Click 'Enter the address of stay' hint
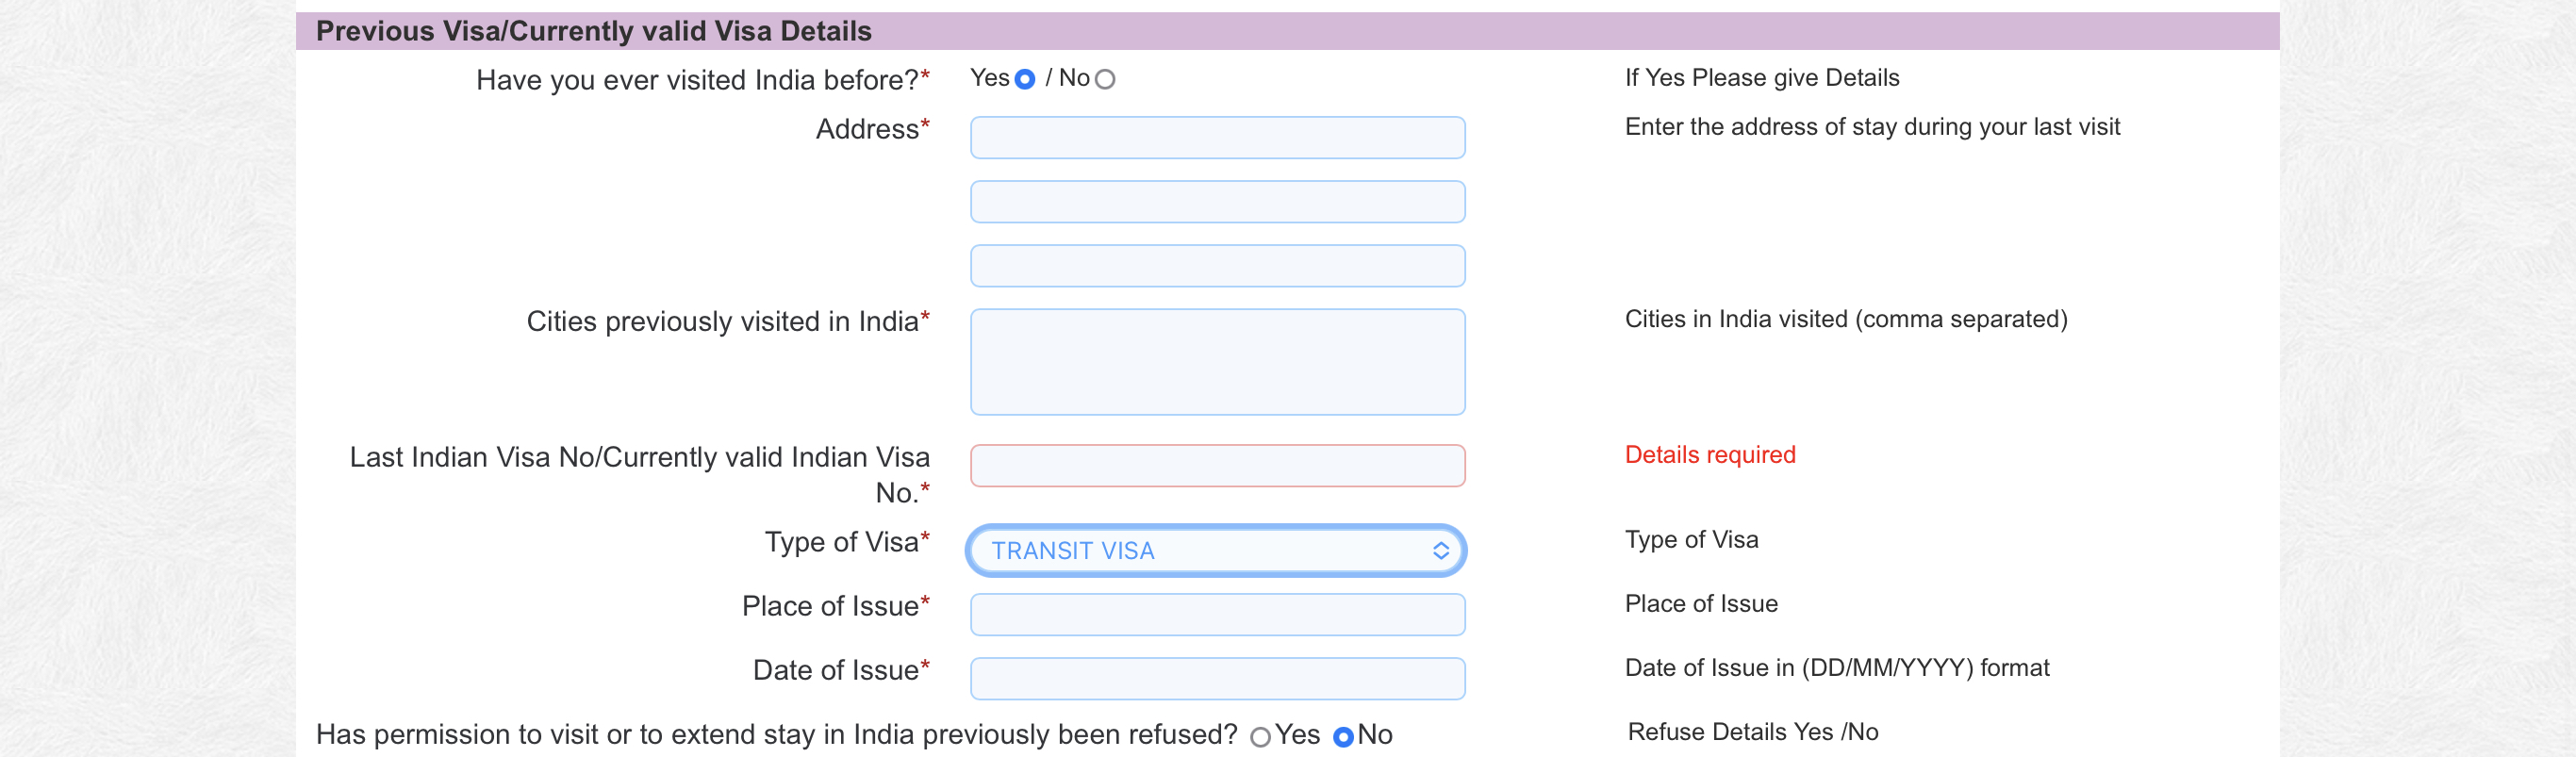Viewport: 2576px width, 757px height. [1872, 127]
